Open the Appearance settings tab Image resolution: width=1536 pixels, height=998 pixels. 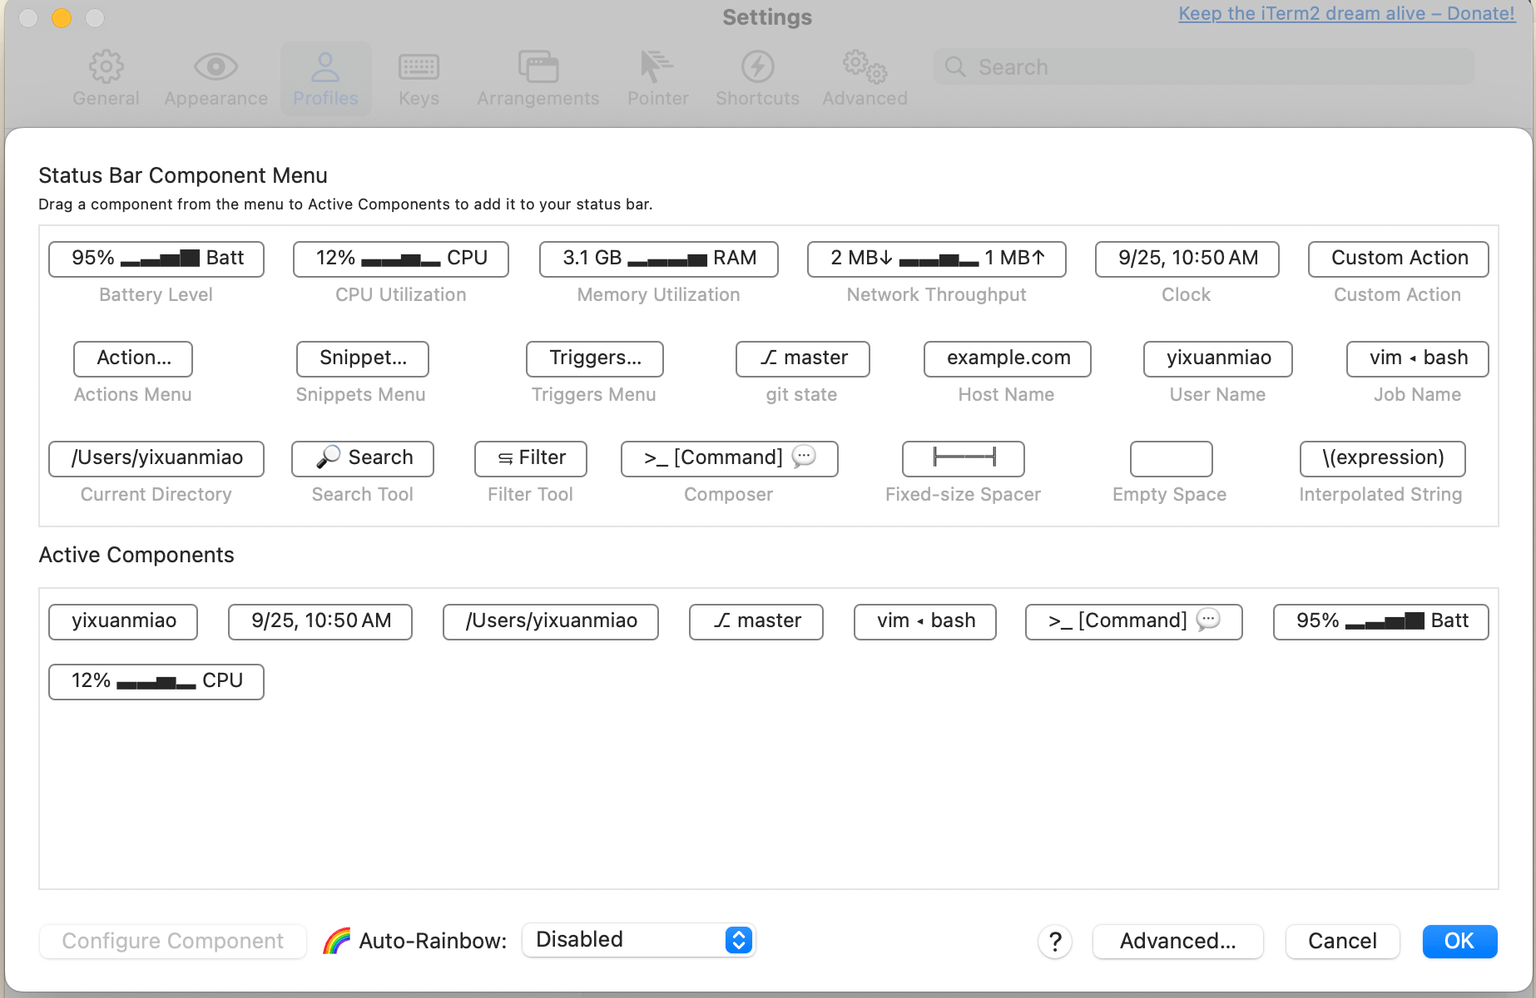click(x=216, y=78)
